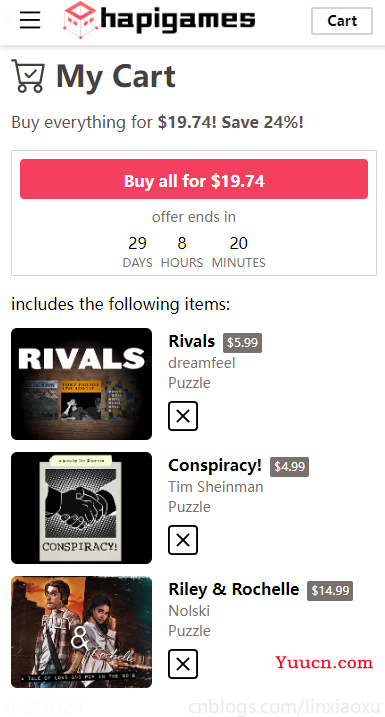Click the Tim Sheinman developer name
The height and width of the screenshot is (717, 385).
pos(216,487)
